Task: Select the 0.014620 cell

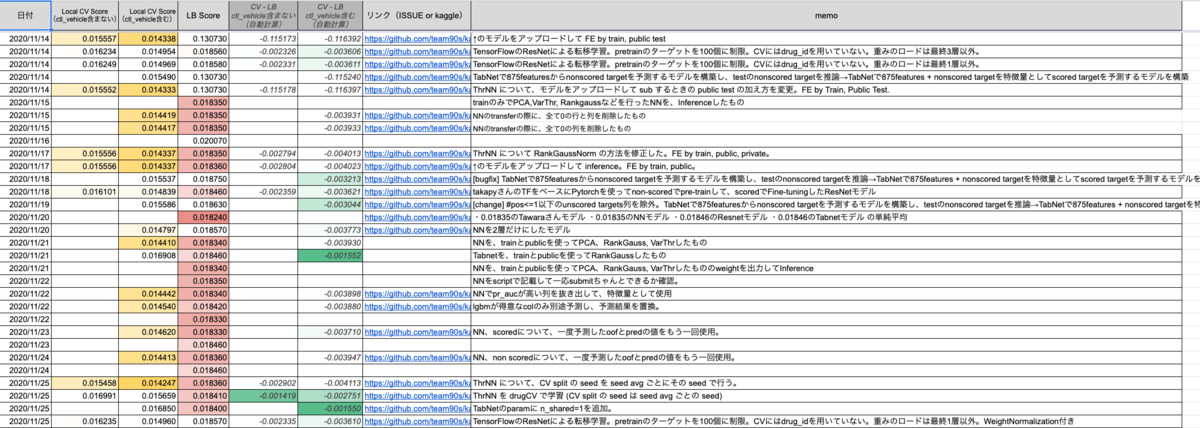Action: [x=146, y=331]
